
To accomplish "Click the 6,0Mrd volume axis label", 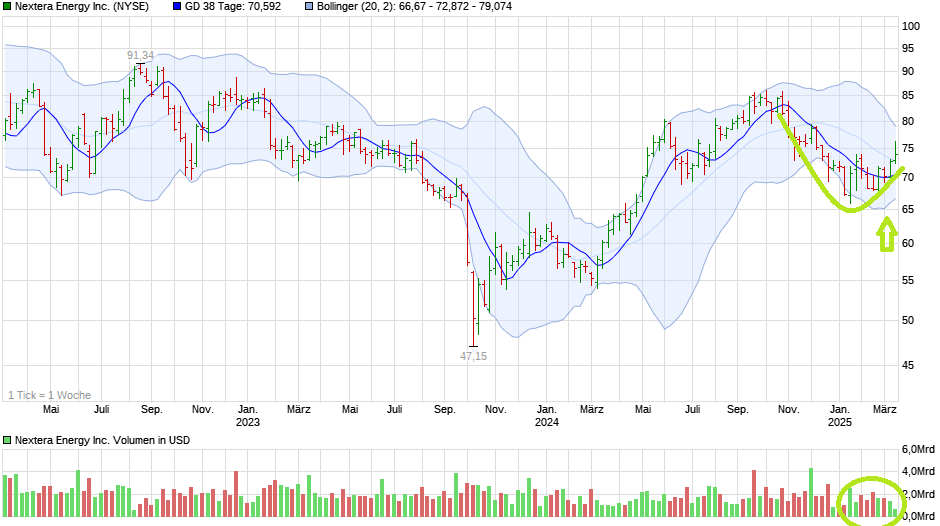I will click(918, 448).
